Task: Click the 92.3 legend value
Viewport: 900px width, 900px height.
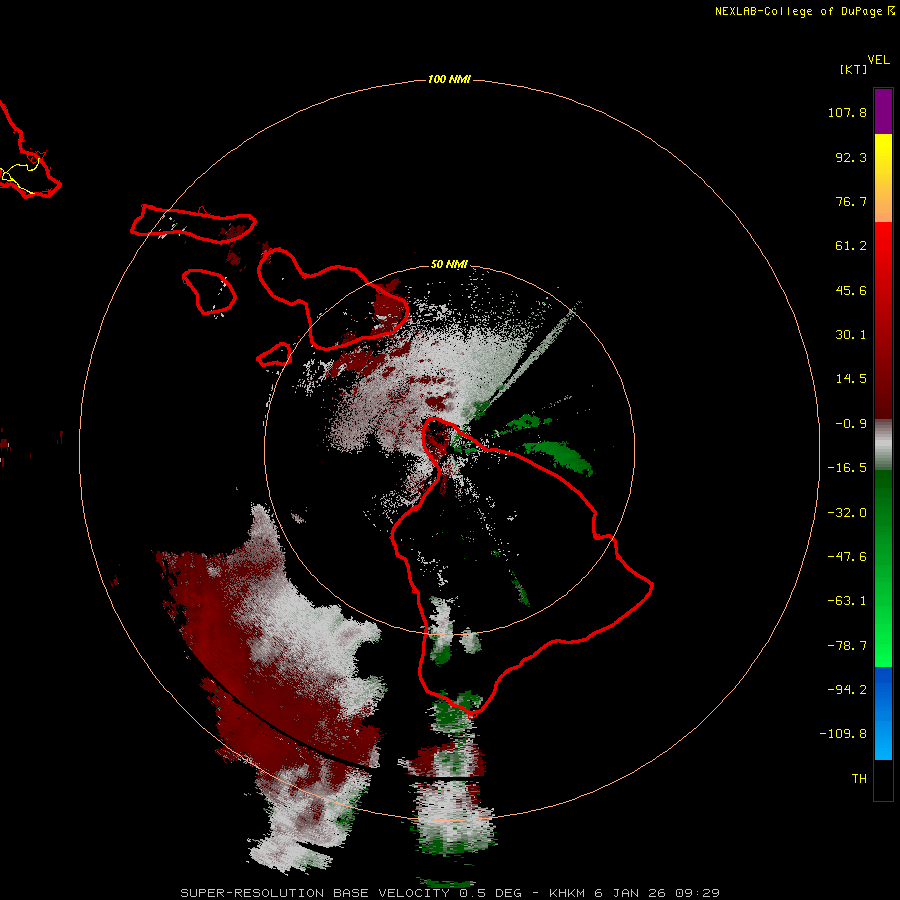Action: pos(851,157)
